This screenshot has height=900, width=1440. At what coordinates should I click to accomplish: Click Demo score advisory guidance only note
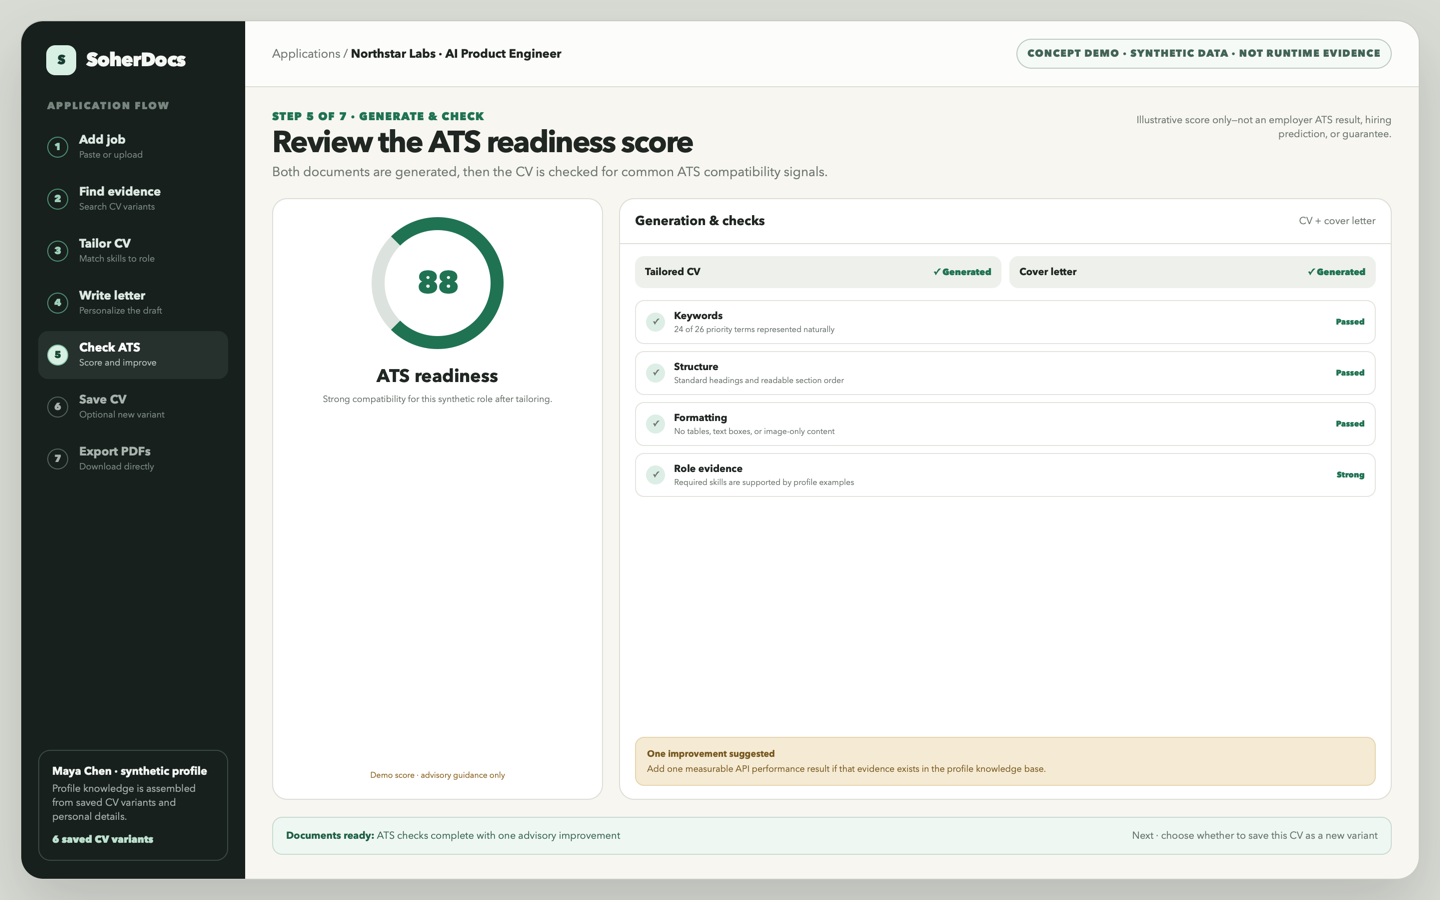pyautogui.click(x=437, y=775)
